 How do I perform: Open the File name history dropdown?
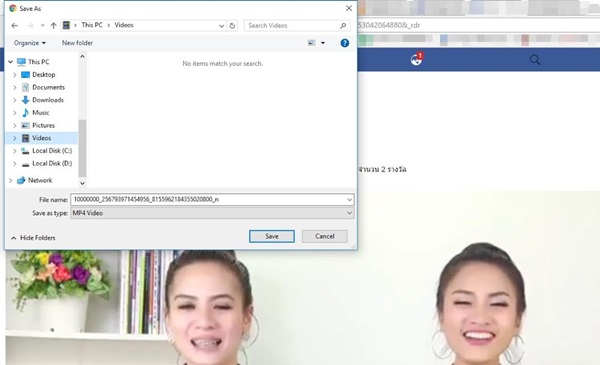pos(349,199)
